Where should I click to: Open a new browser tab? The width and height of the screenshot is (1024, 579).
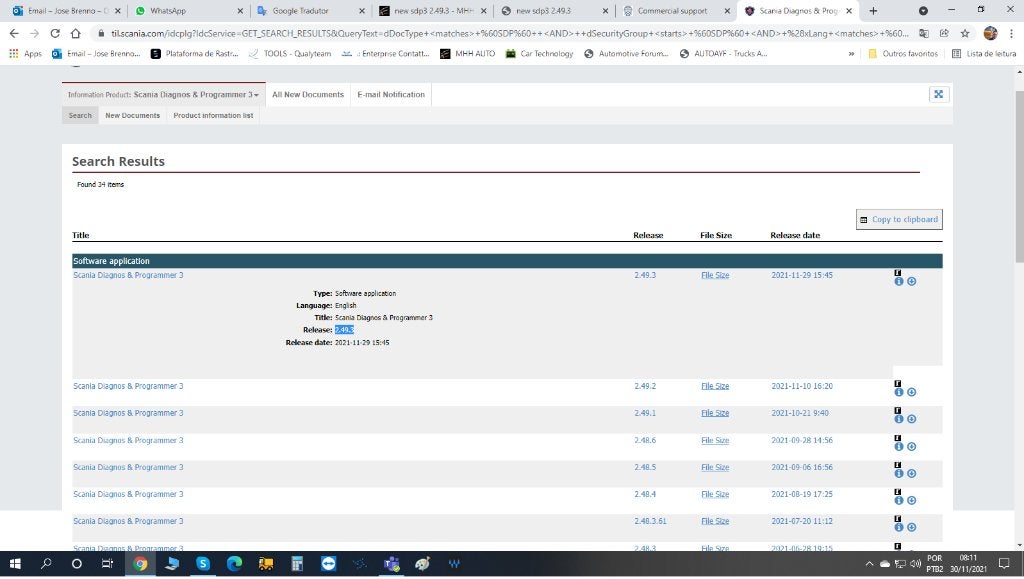coord(873,11)
